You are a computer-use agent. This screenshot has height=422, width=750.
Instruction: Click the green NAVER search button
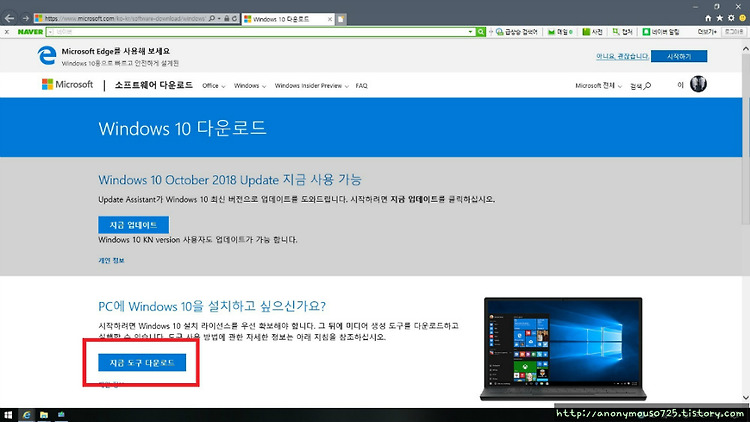[x=481, y=32]
